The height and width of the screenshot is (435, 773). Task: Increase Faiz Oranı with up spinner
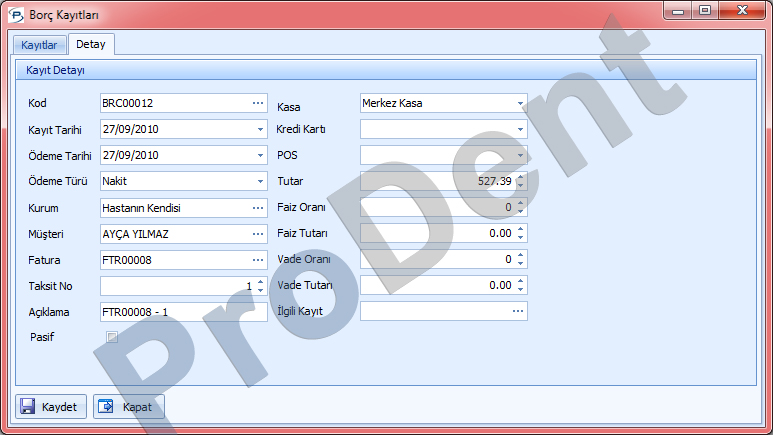(521, 203)
